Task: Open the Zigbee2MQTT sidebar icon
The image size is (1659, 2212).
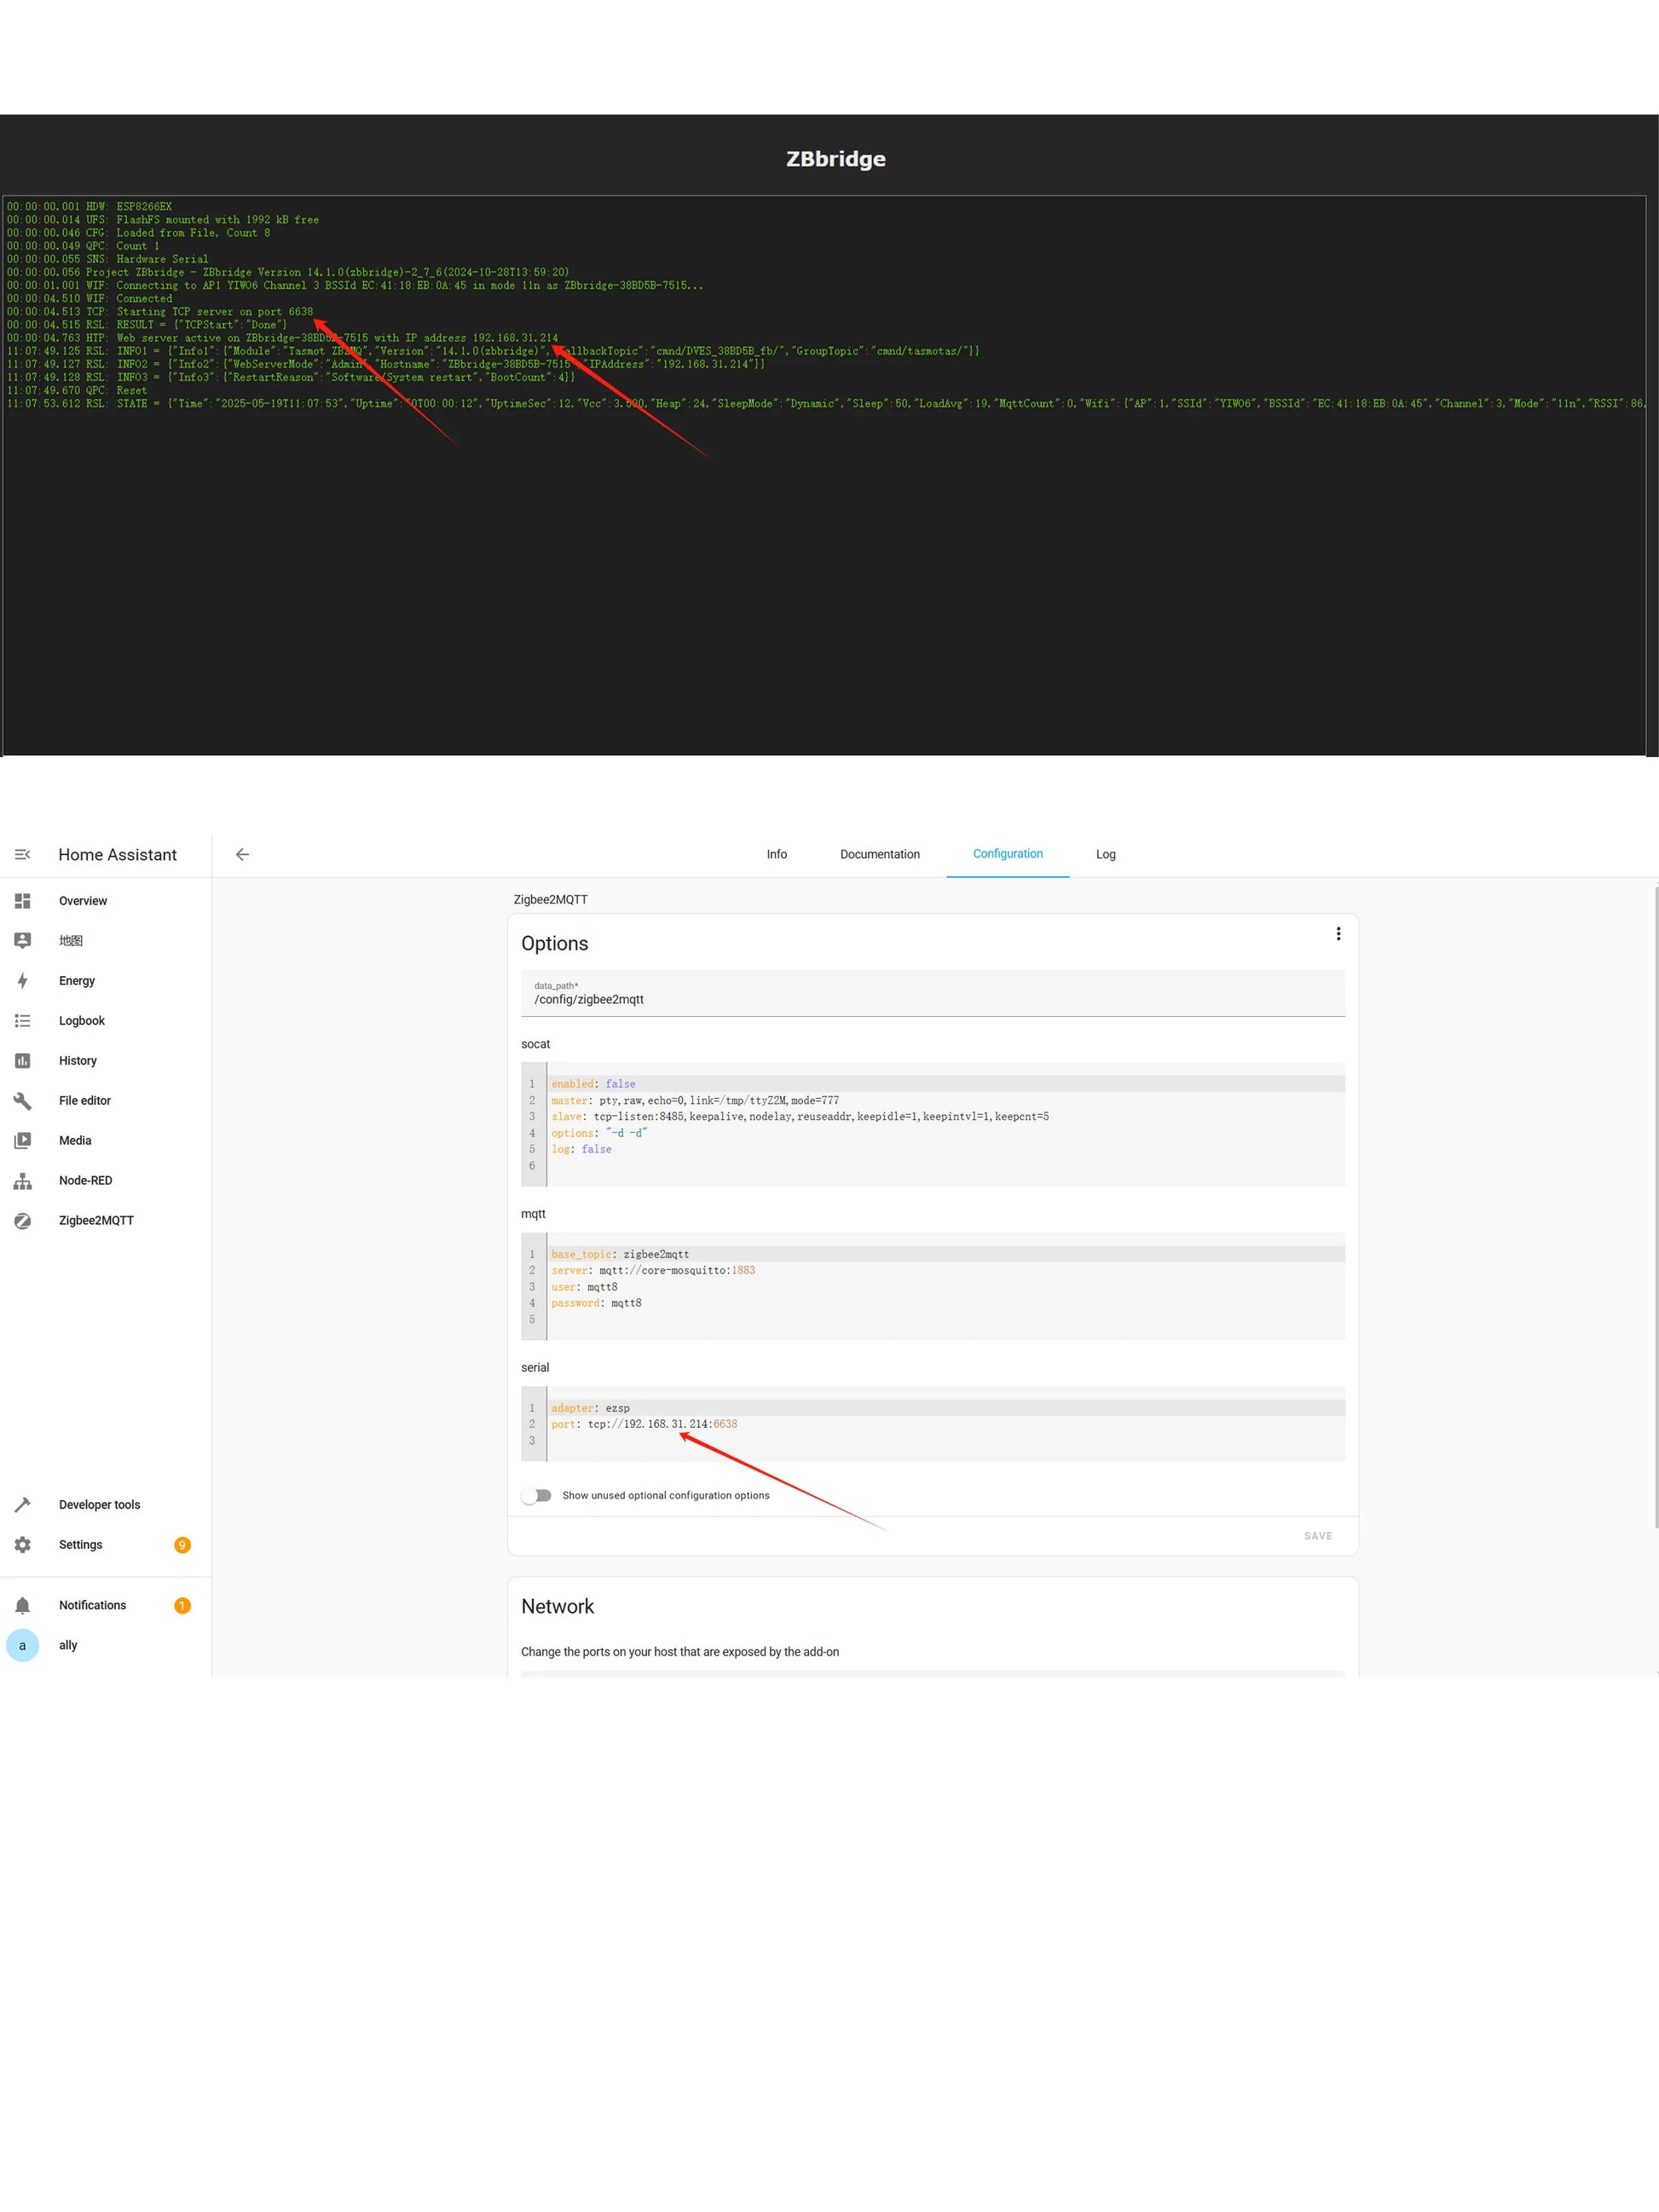Action: click(x=22, y=1221)
